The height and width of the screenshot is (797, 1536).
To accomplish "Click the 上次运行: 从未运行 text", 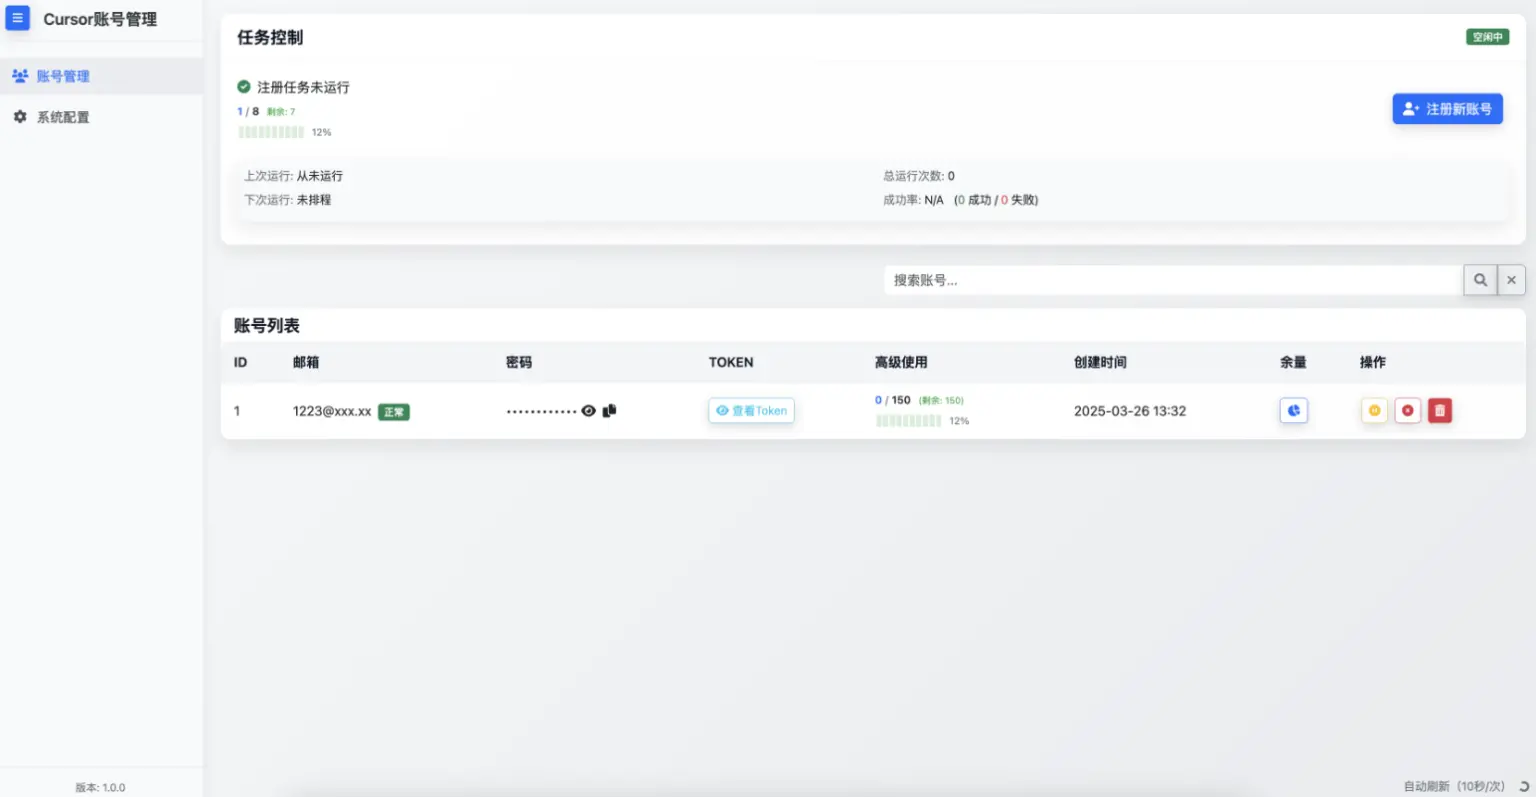I will point(293,176).
